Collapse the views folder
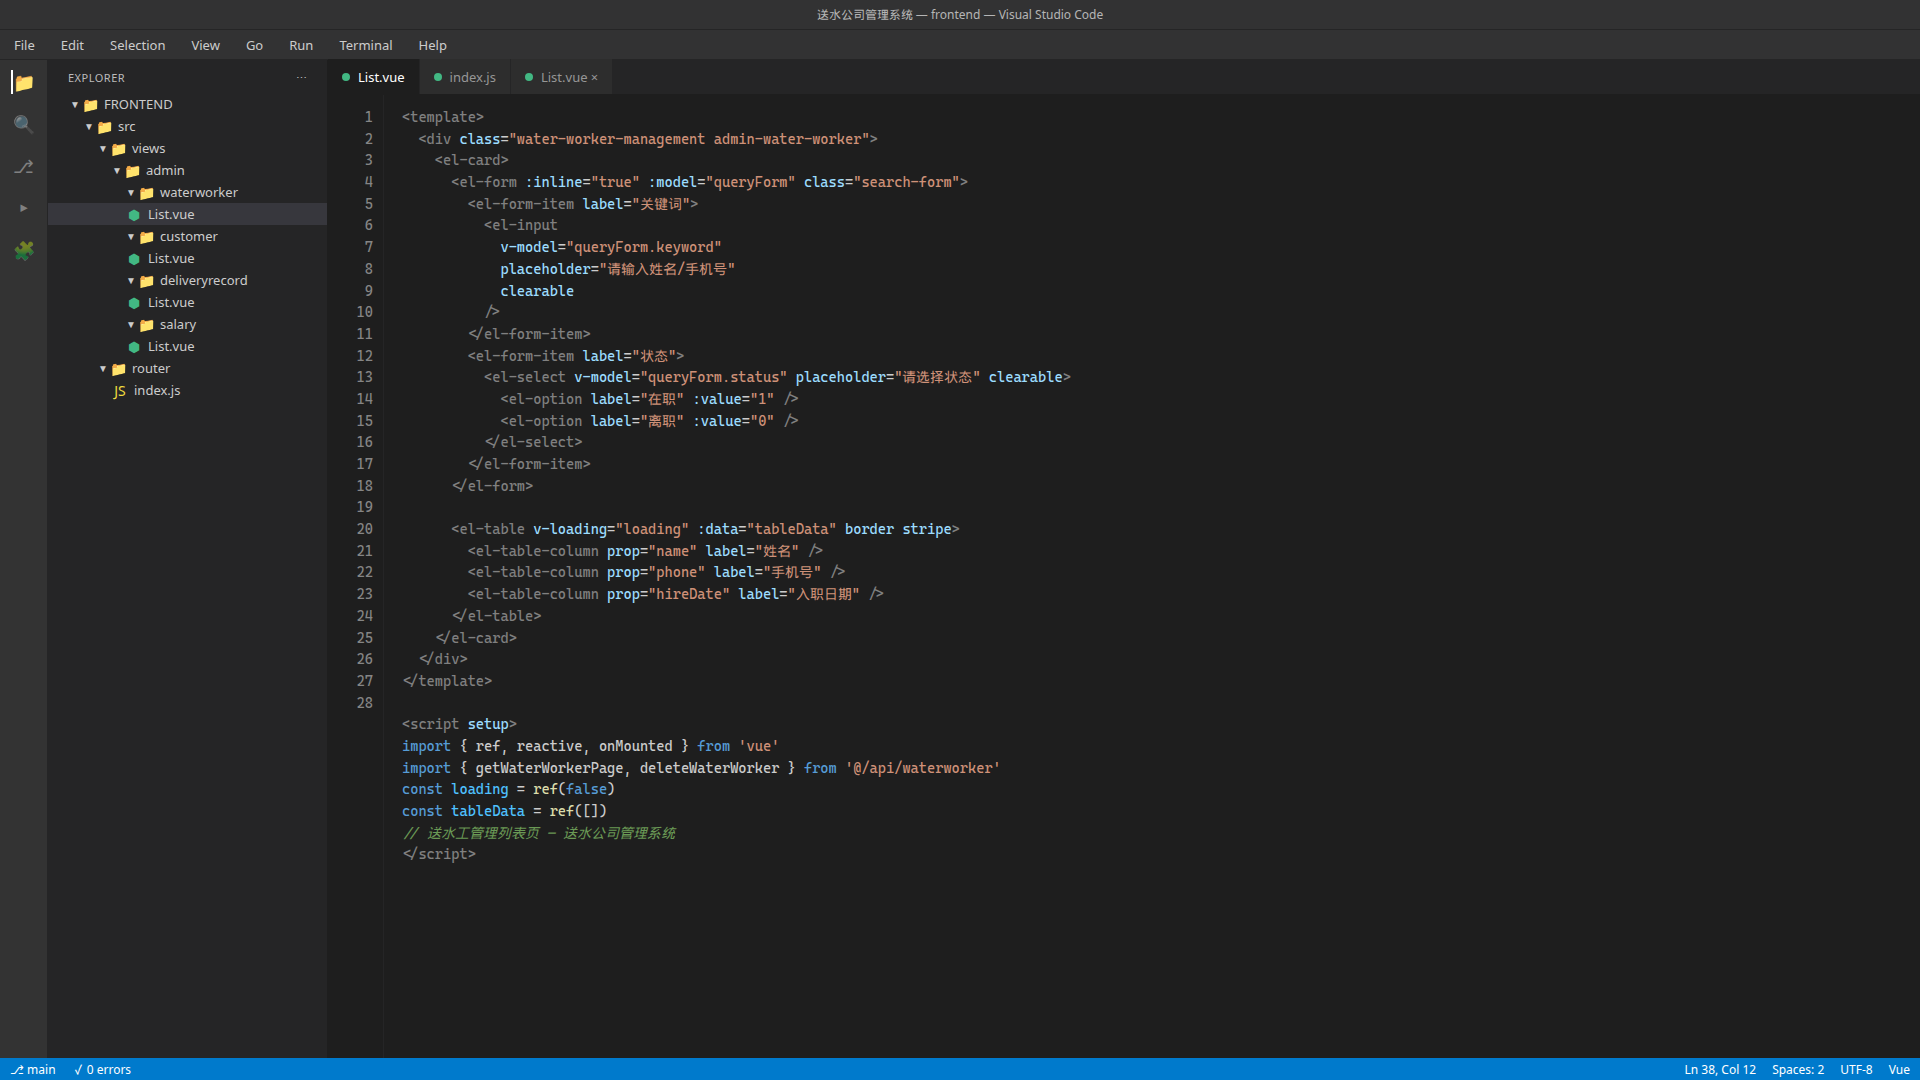This screenshot has height=1080, width=1920. pos(103,149)
